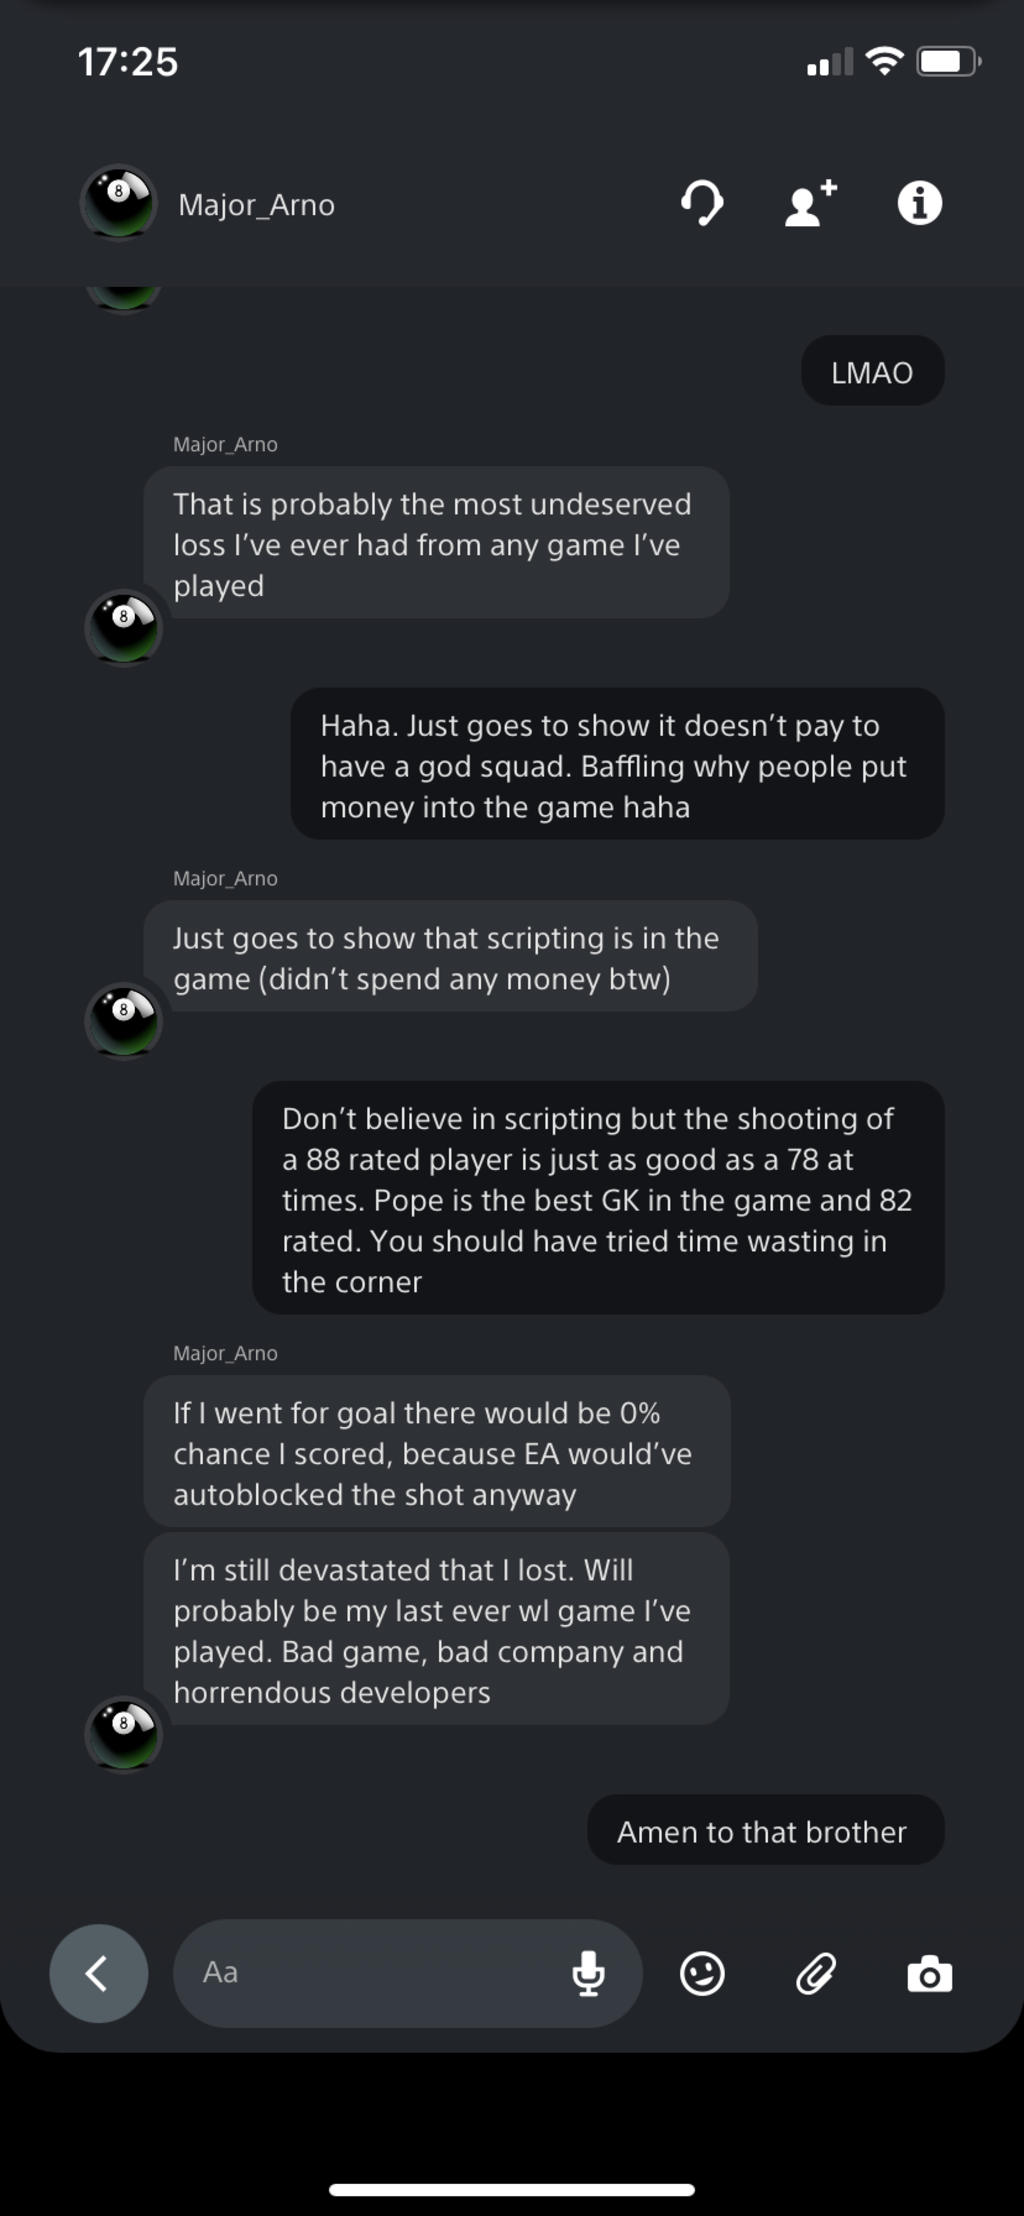Open the camera icon
This screenshot has height=2216, width=1024.
click(929, 1975)
